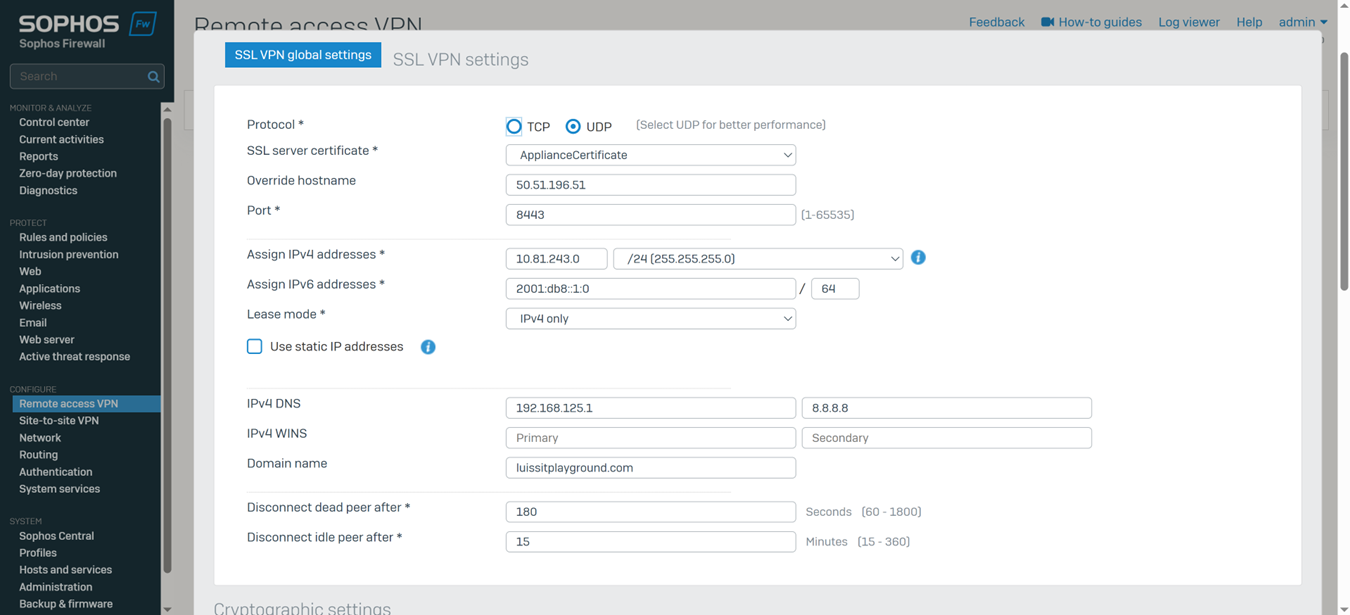
Task: Click Disconnect dead peer after field
Action: (651, 512)
